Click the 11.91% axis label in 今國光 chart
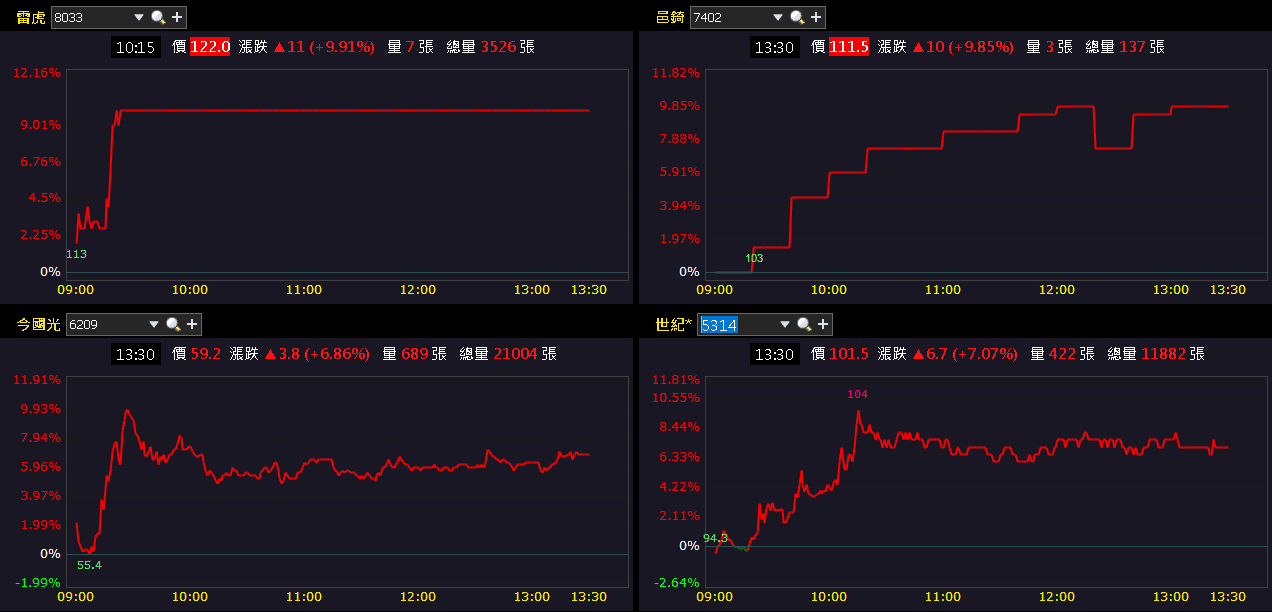 37,380
